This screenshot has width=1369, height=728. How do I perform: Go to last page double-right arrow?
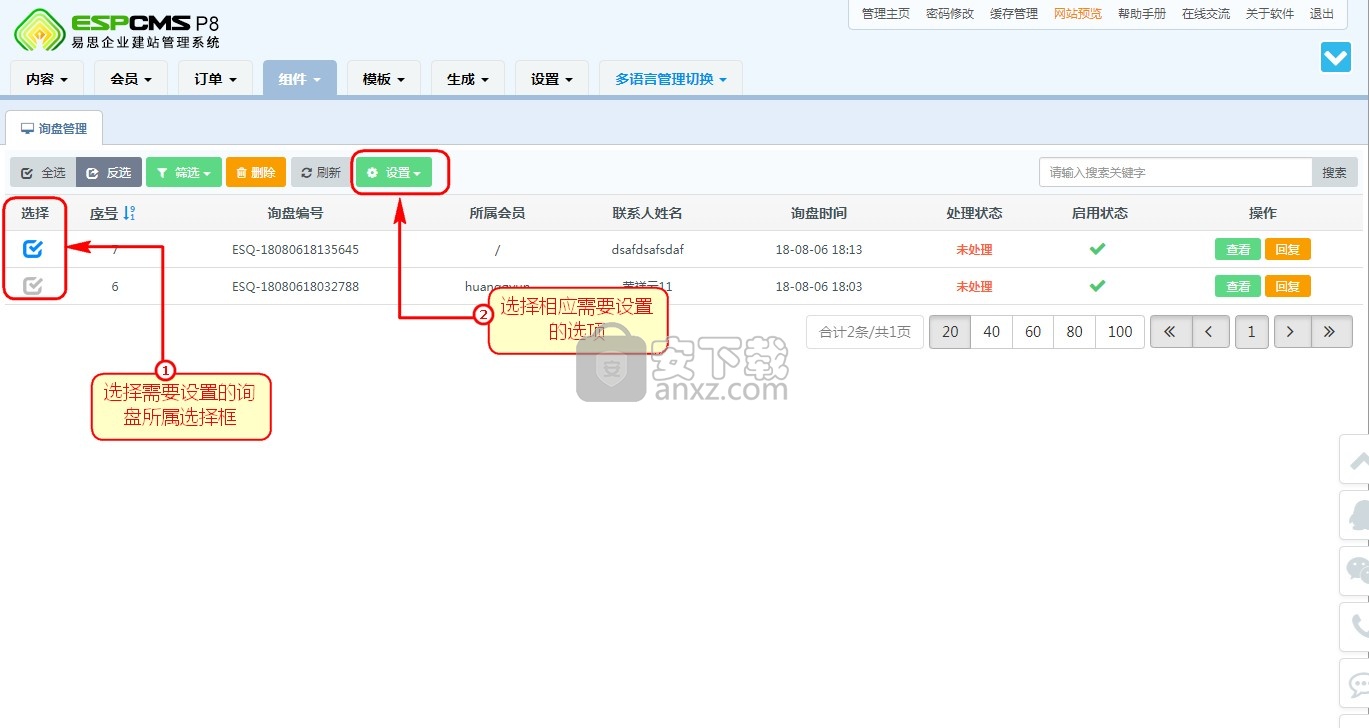tap(1331, 332)
